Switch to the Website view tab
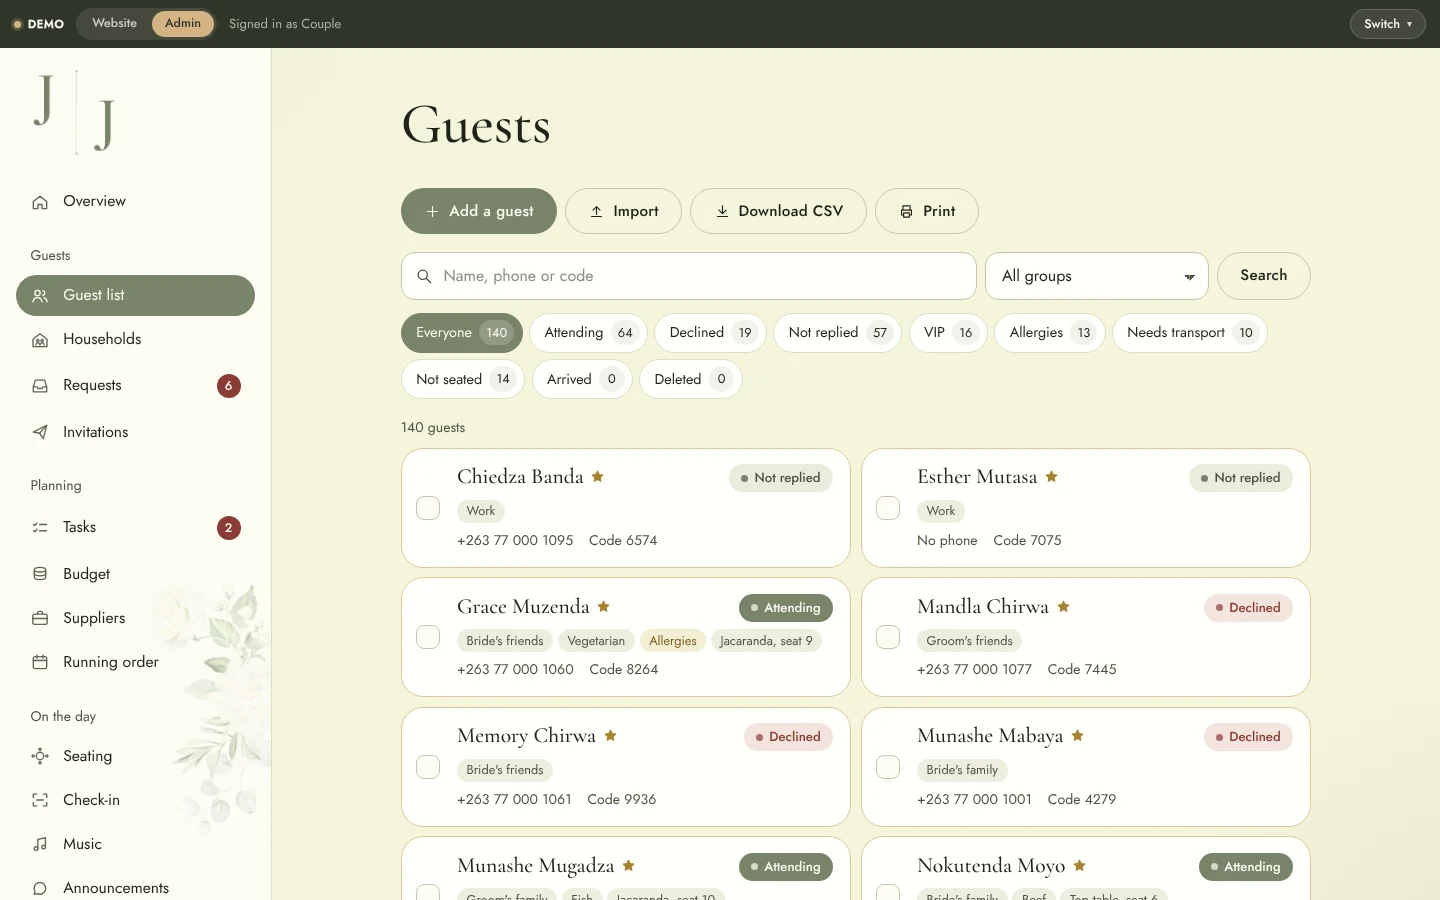 click(x=114, y=23)
